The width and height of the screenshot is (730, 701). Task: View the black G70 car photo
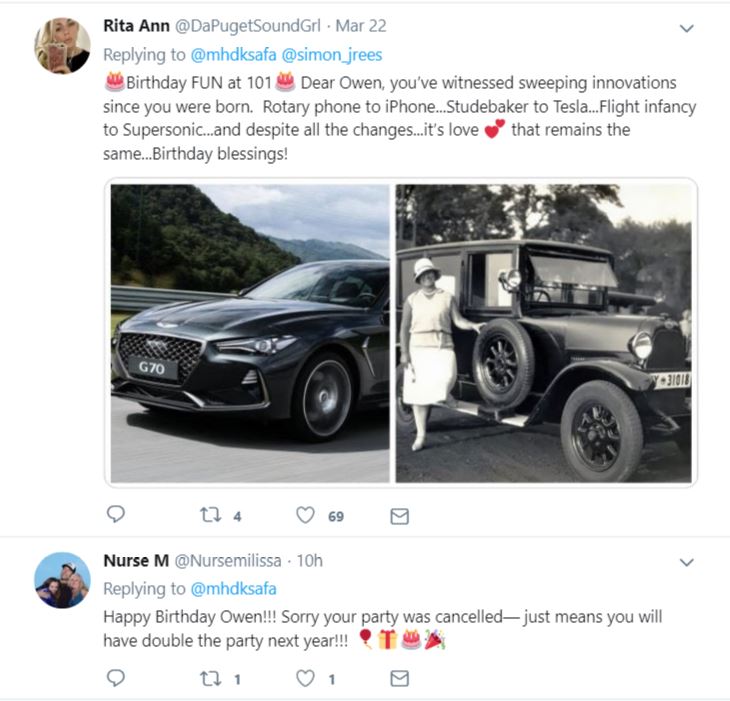[250, 333]
